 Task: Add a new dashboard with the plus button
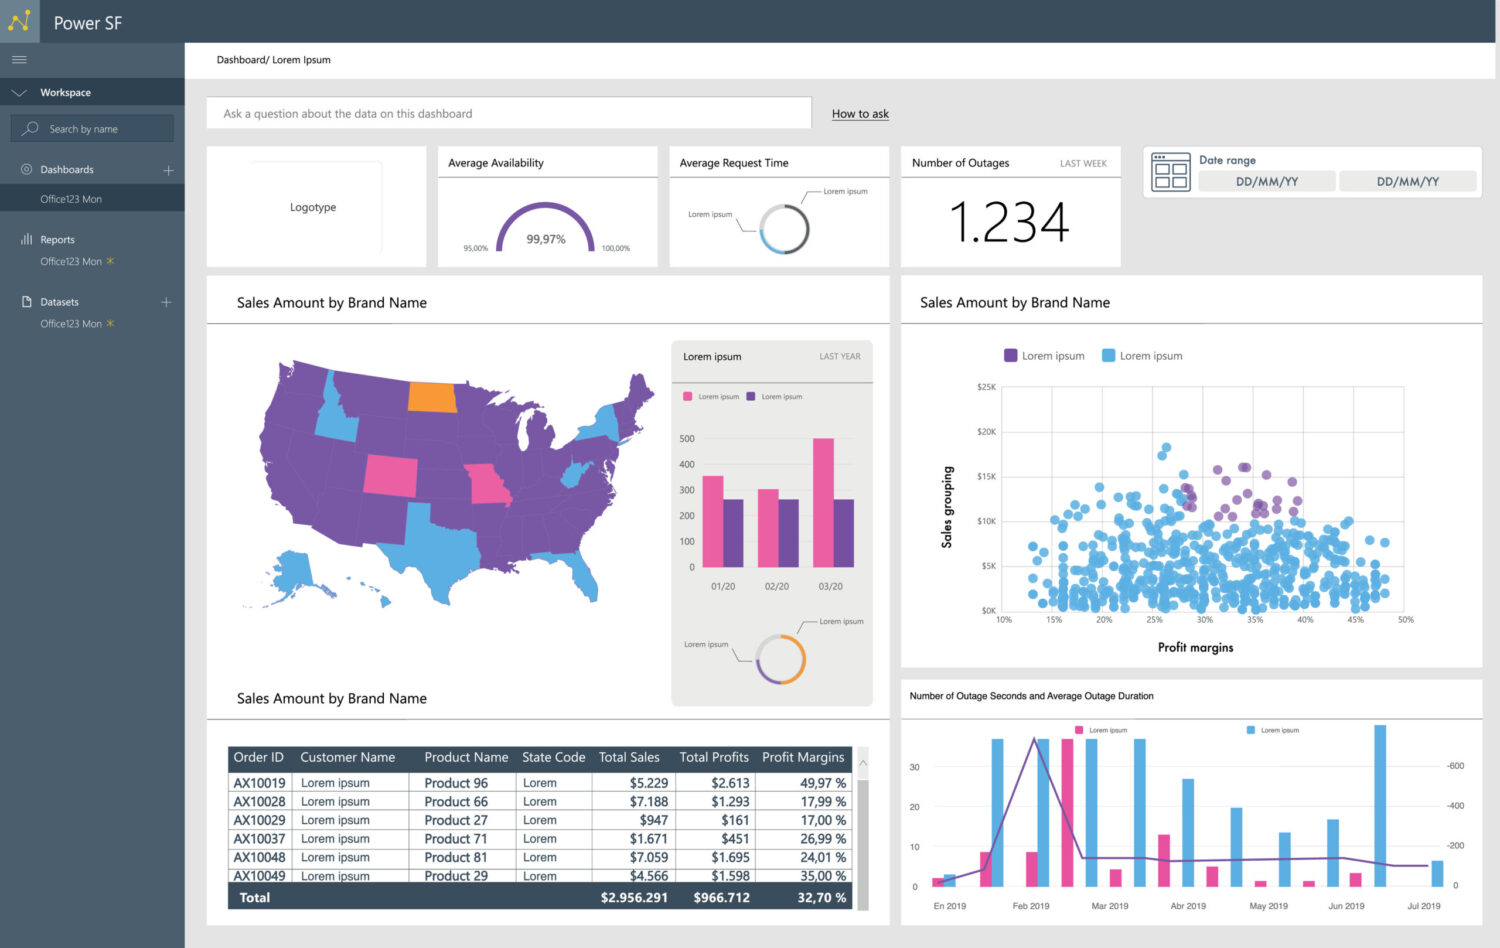(167, 169)
